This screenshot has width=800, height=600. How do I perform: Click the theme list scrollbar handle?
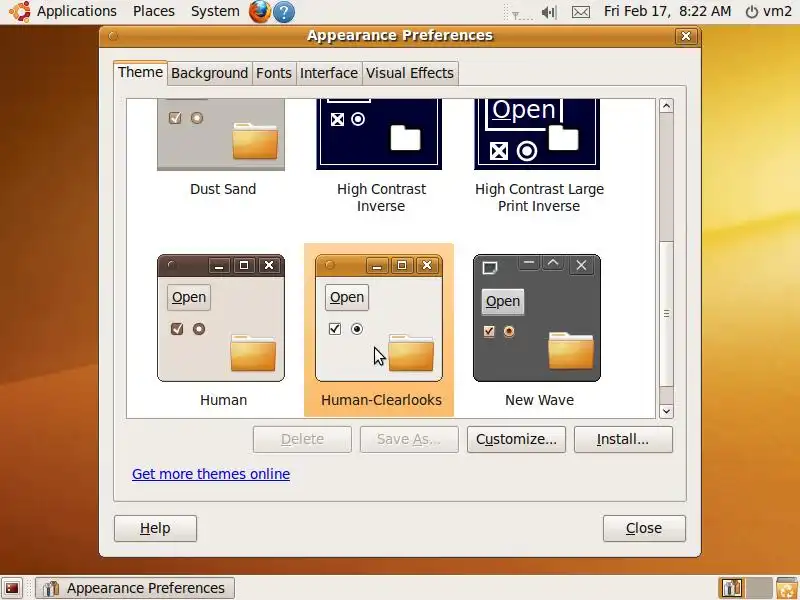pyautogui.click(x=666, y=314)
